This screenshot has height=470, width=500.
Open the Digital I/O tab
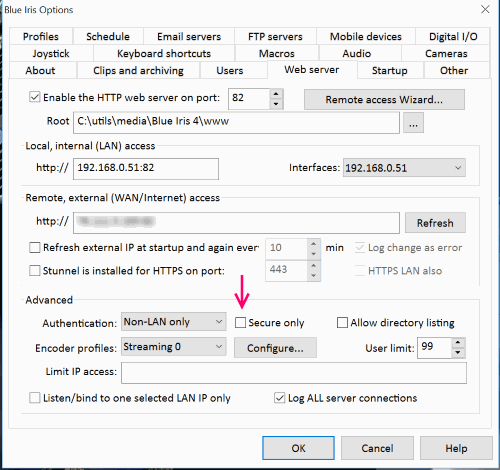click(x=453, y=36)
